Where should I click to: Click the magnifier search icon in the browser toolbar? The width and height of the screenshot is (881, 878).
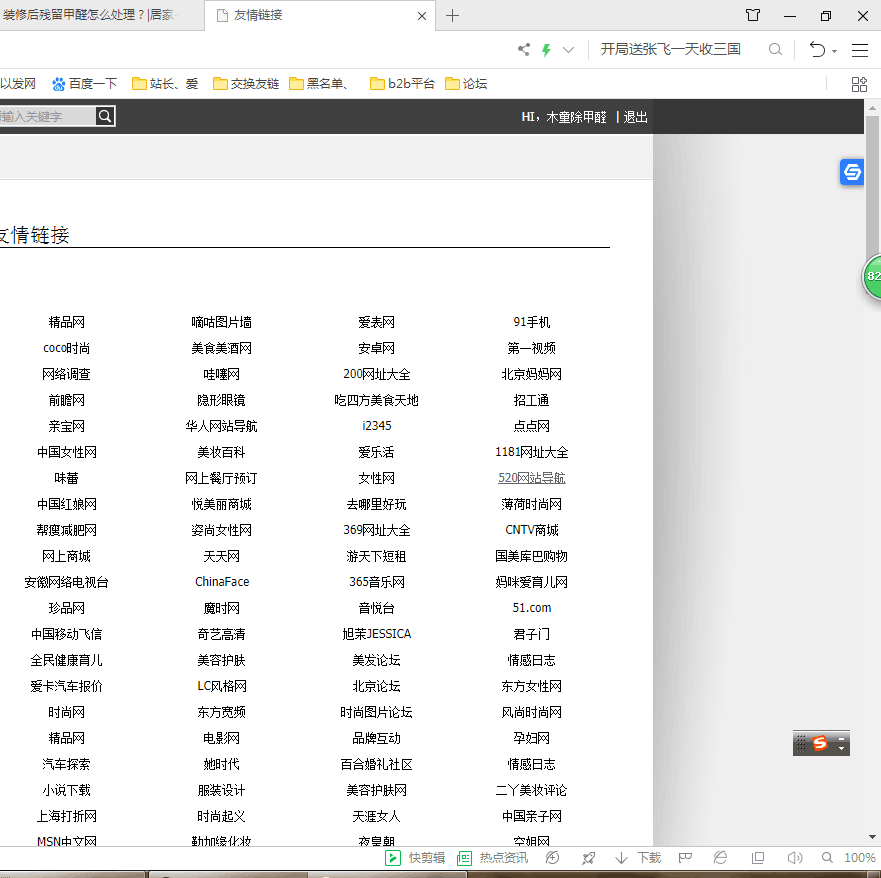pyautogui.click(x=775, y=49)
